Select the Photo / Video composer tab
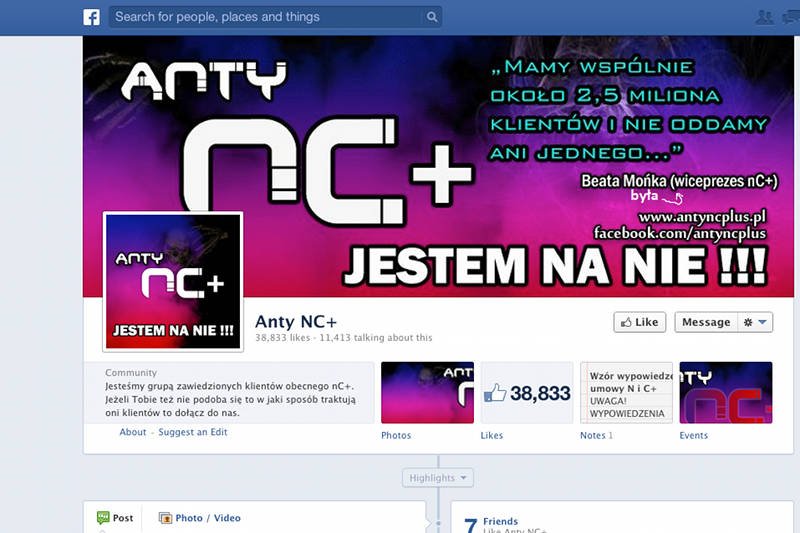 click(x=199, y=518)
